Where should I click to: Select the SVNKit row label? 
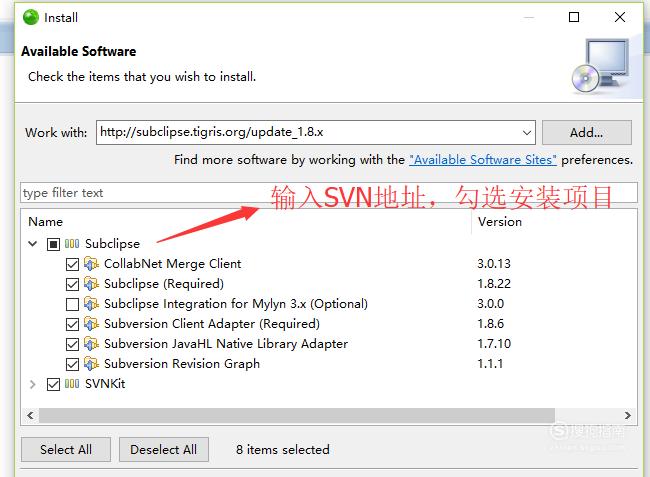[105, 384]
